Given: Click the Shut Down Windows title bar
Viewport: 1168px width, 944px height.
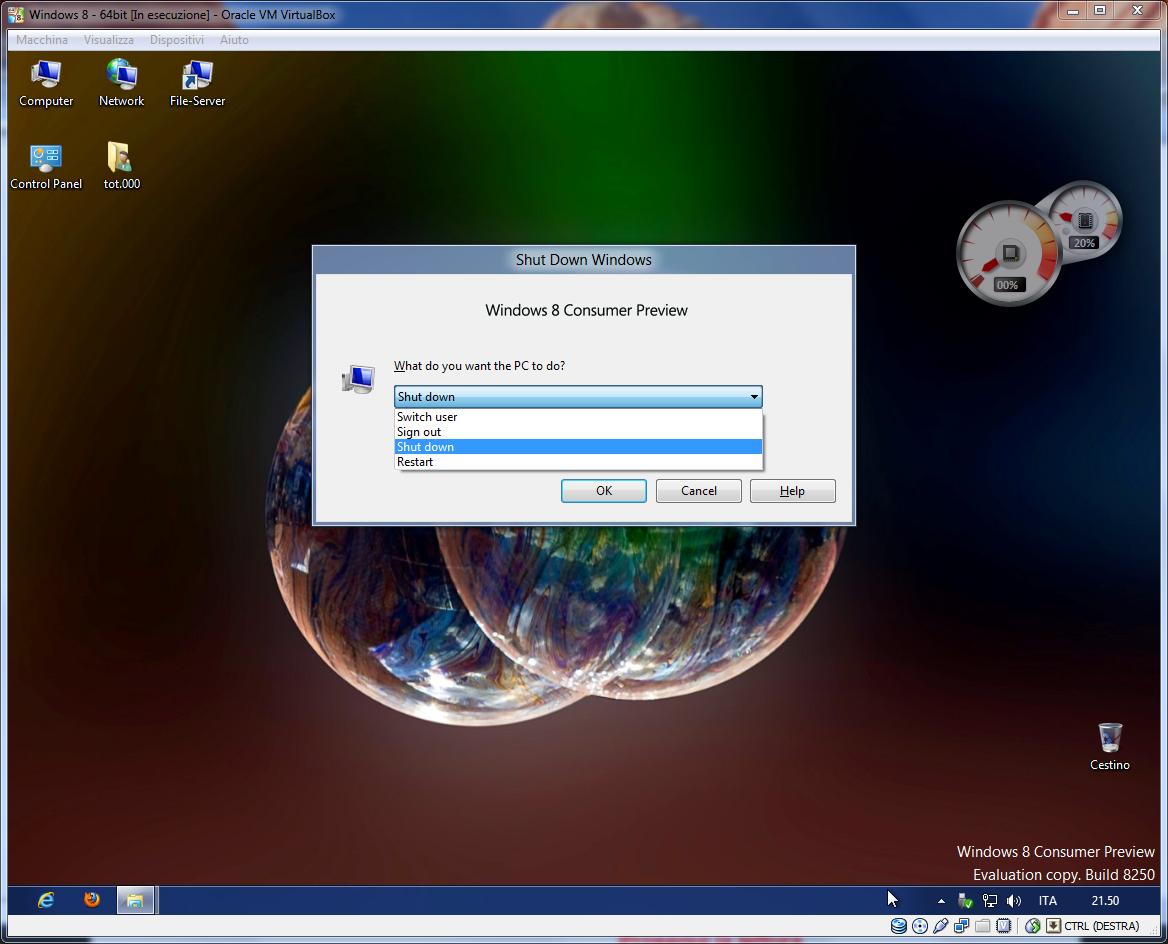Looking at the screenshot, I should (583, 259).
